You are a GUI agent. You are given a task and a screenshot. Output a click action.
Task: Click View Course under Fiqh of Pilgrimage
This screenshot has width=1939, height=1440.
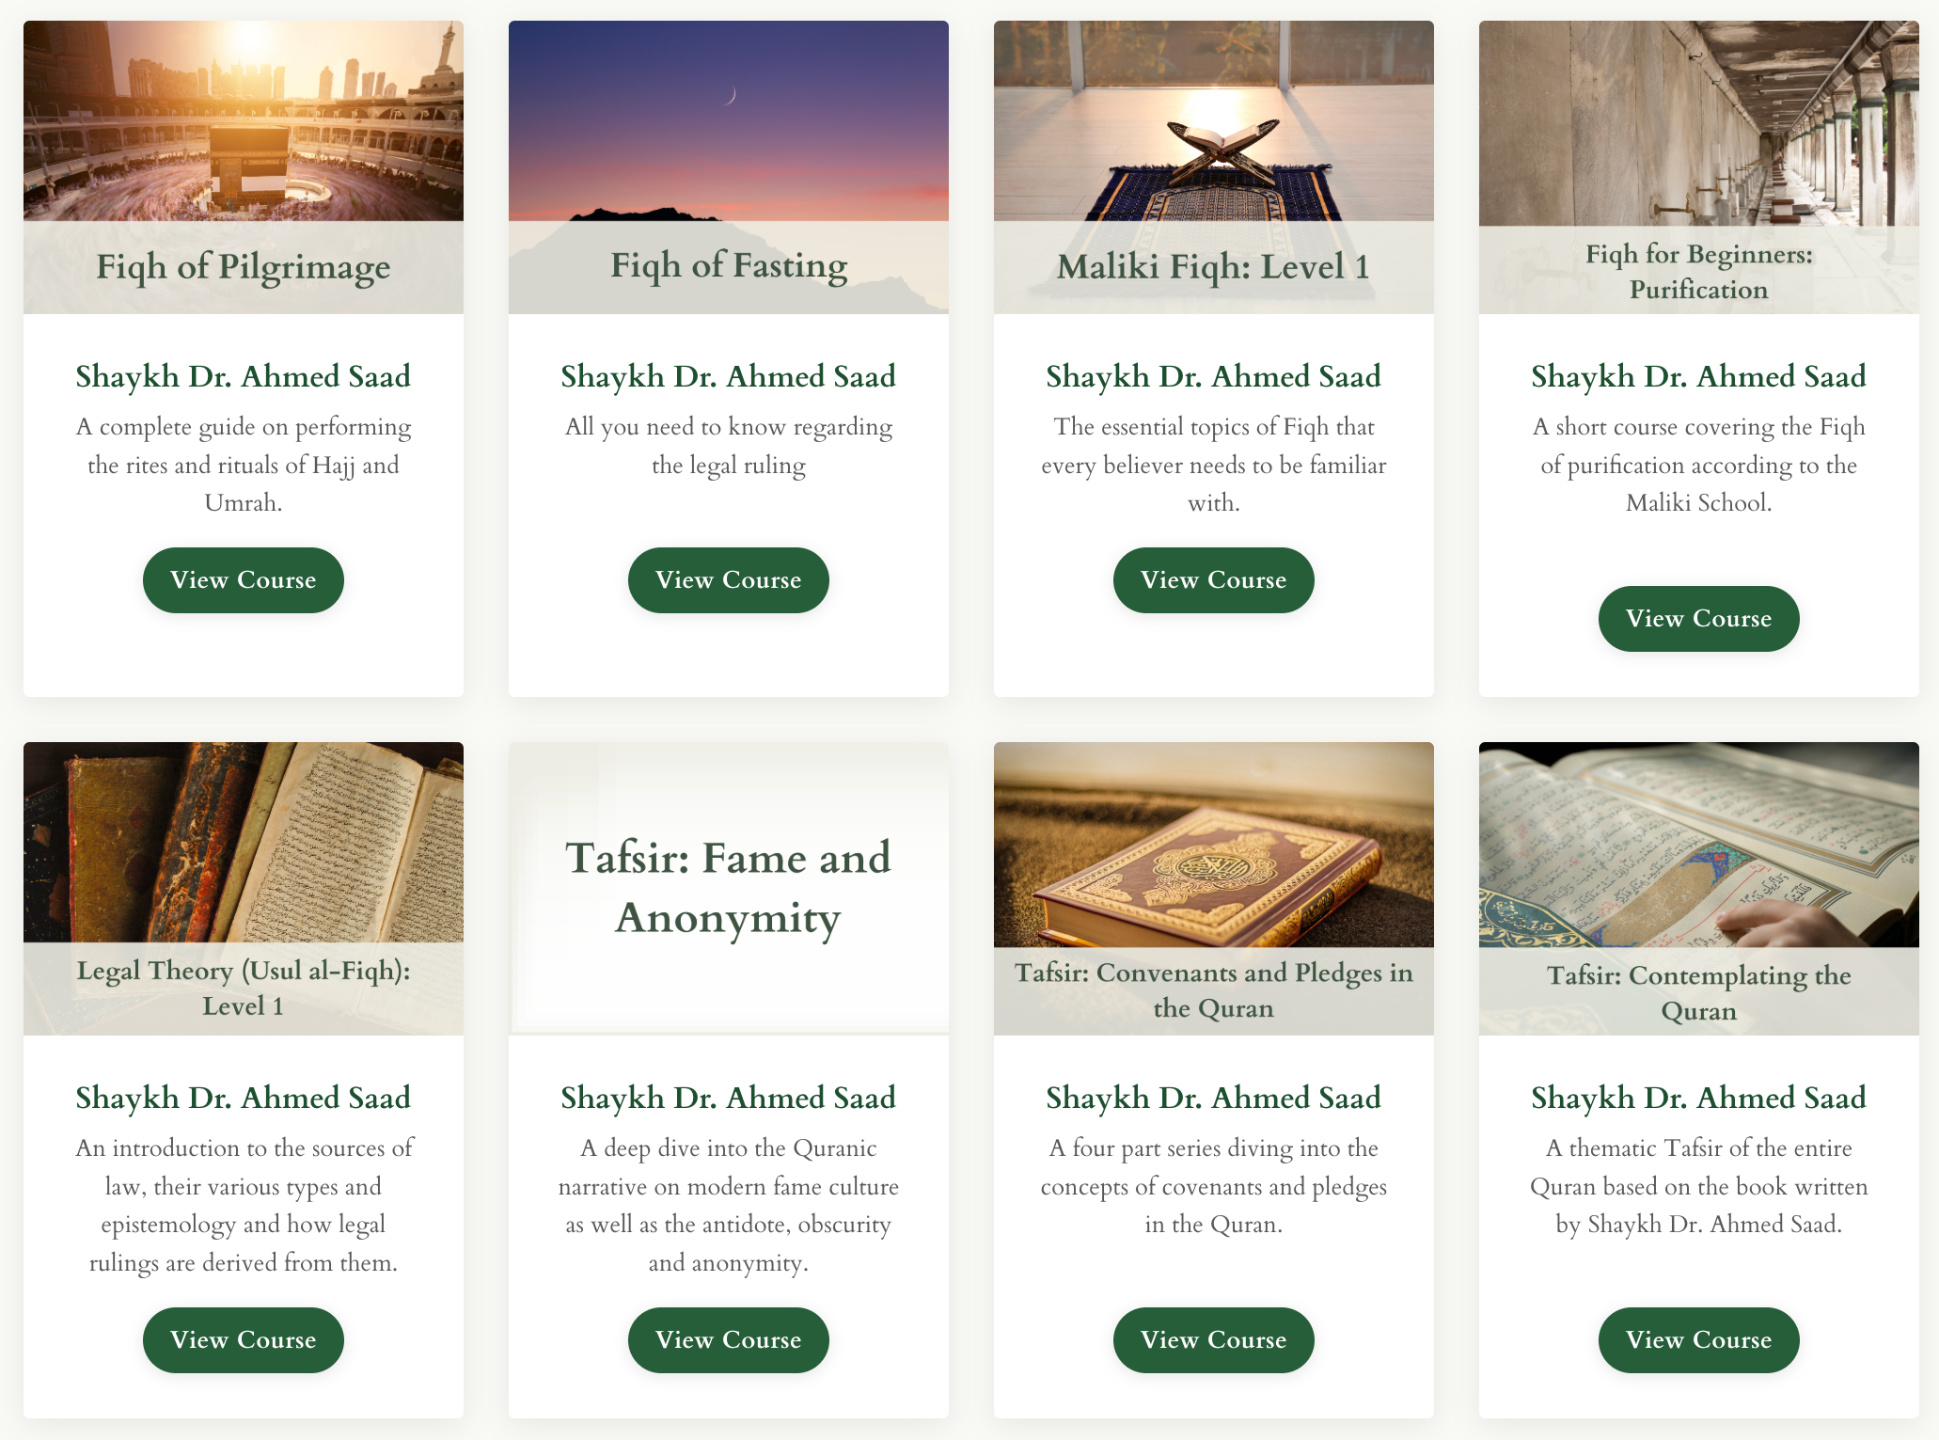pyautogui.click(x=243, y=580)
